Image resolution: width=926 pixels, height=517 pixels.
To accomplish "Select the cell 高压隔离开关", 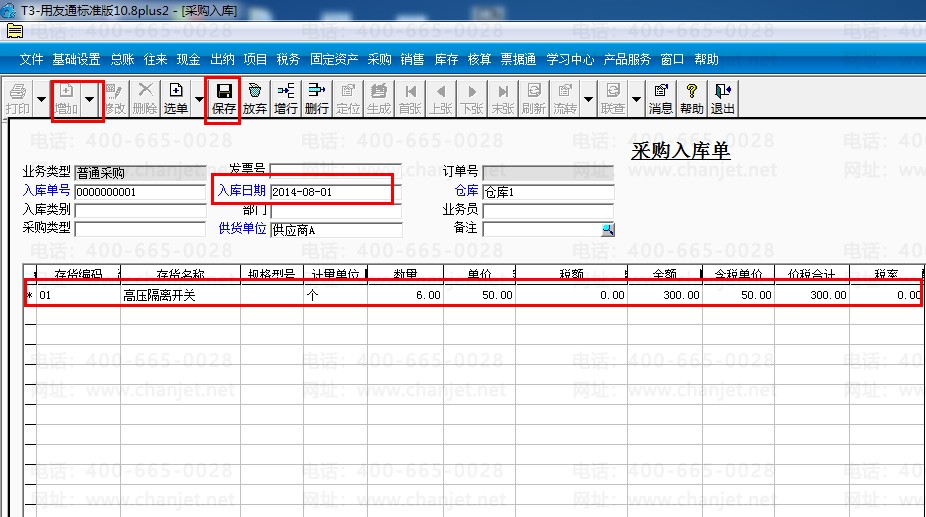I will 181,295.
